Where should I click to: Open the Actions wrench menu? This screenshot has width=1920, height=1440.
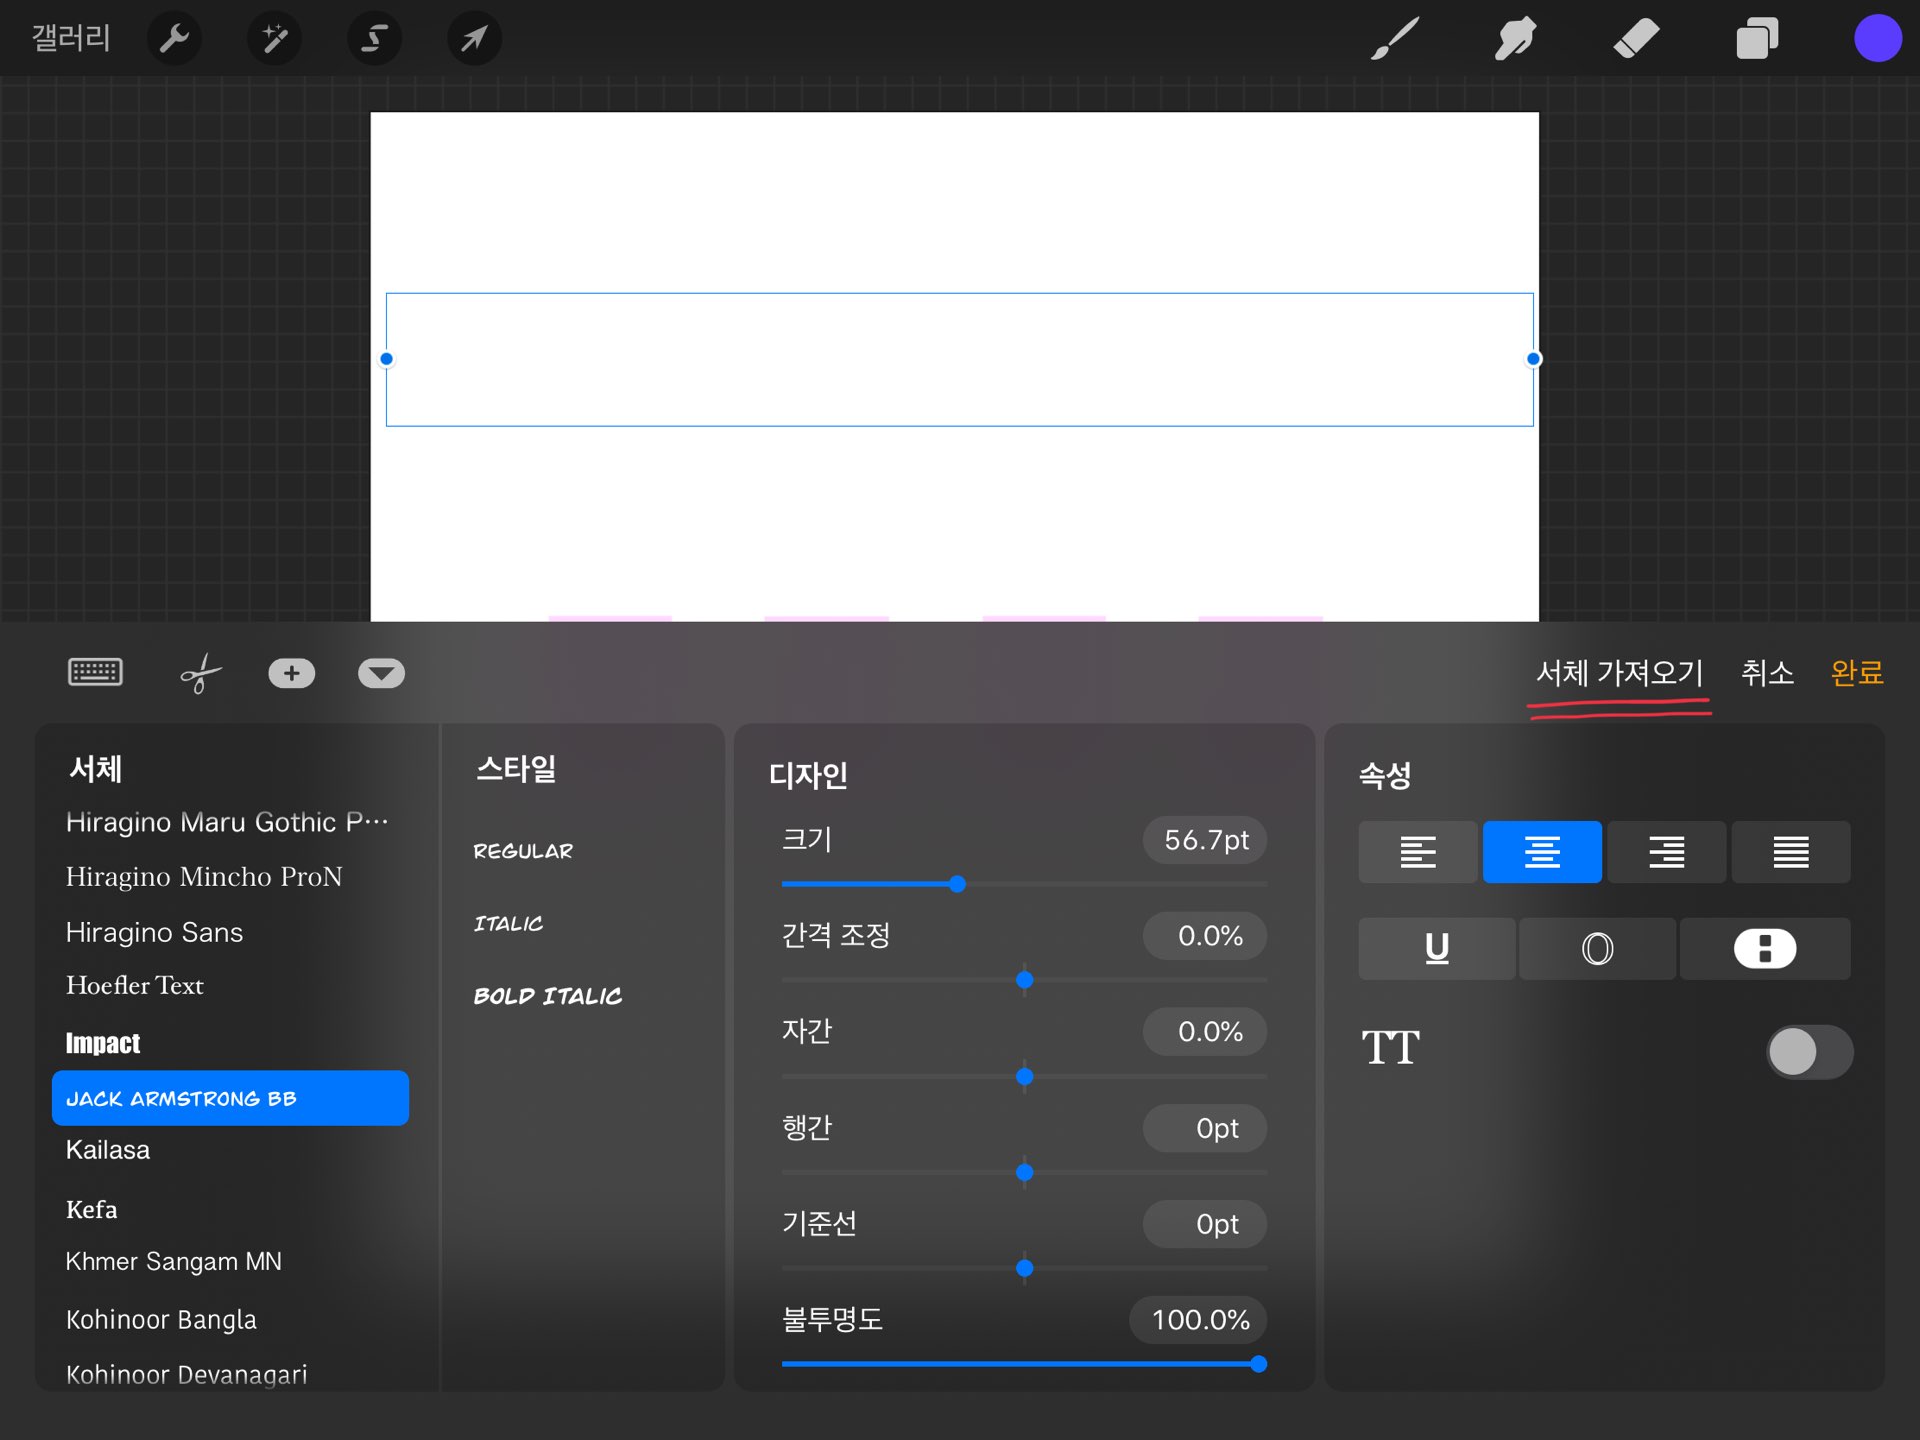174,39
